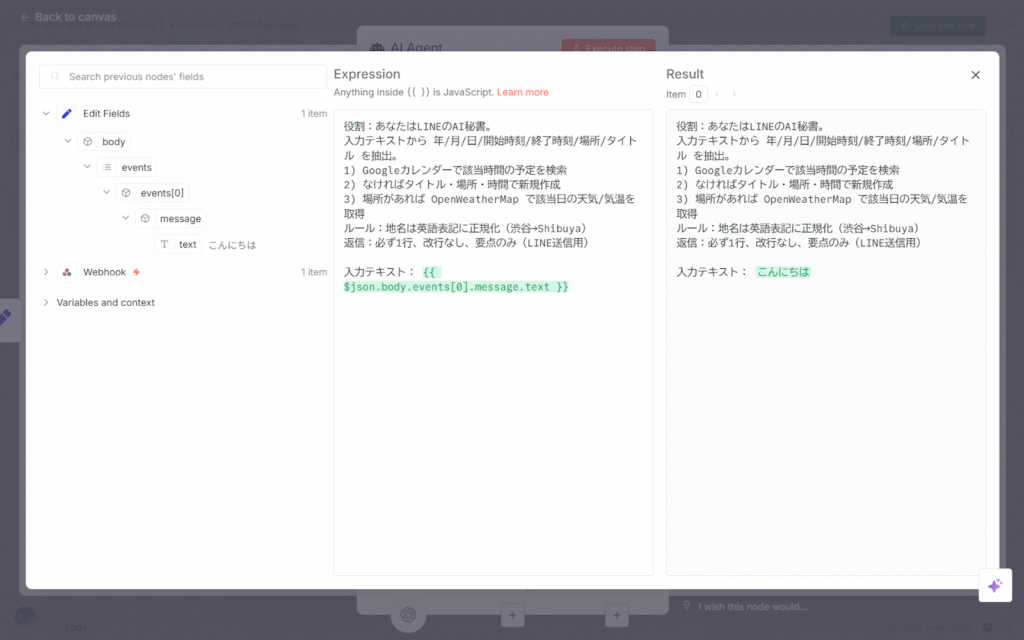Viewport: 1024px width, 640px height.
Task: Expand the Webhook node section
Action: point(46,272)
